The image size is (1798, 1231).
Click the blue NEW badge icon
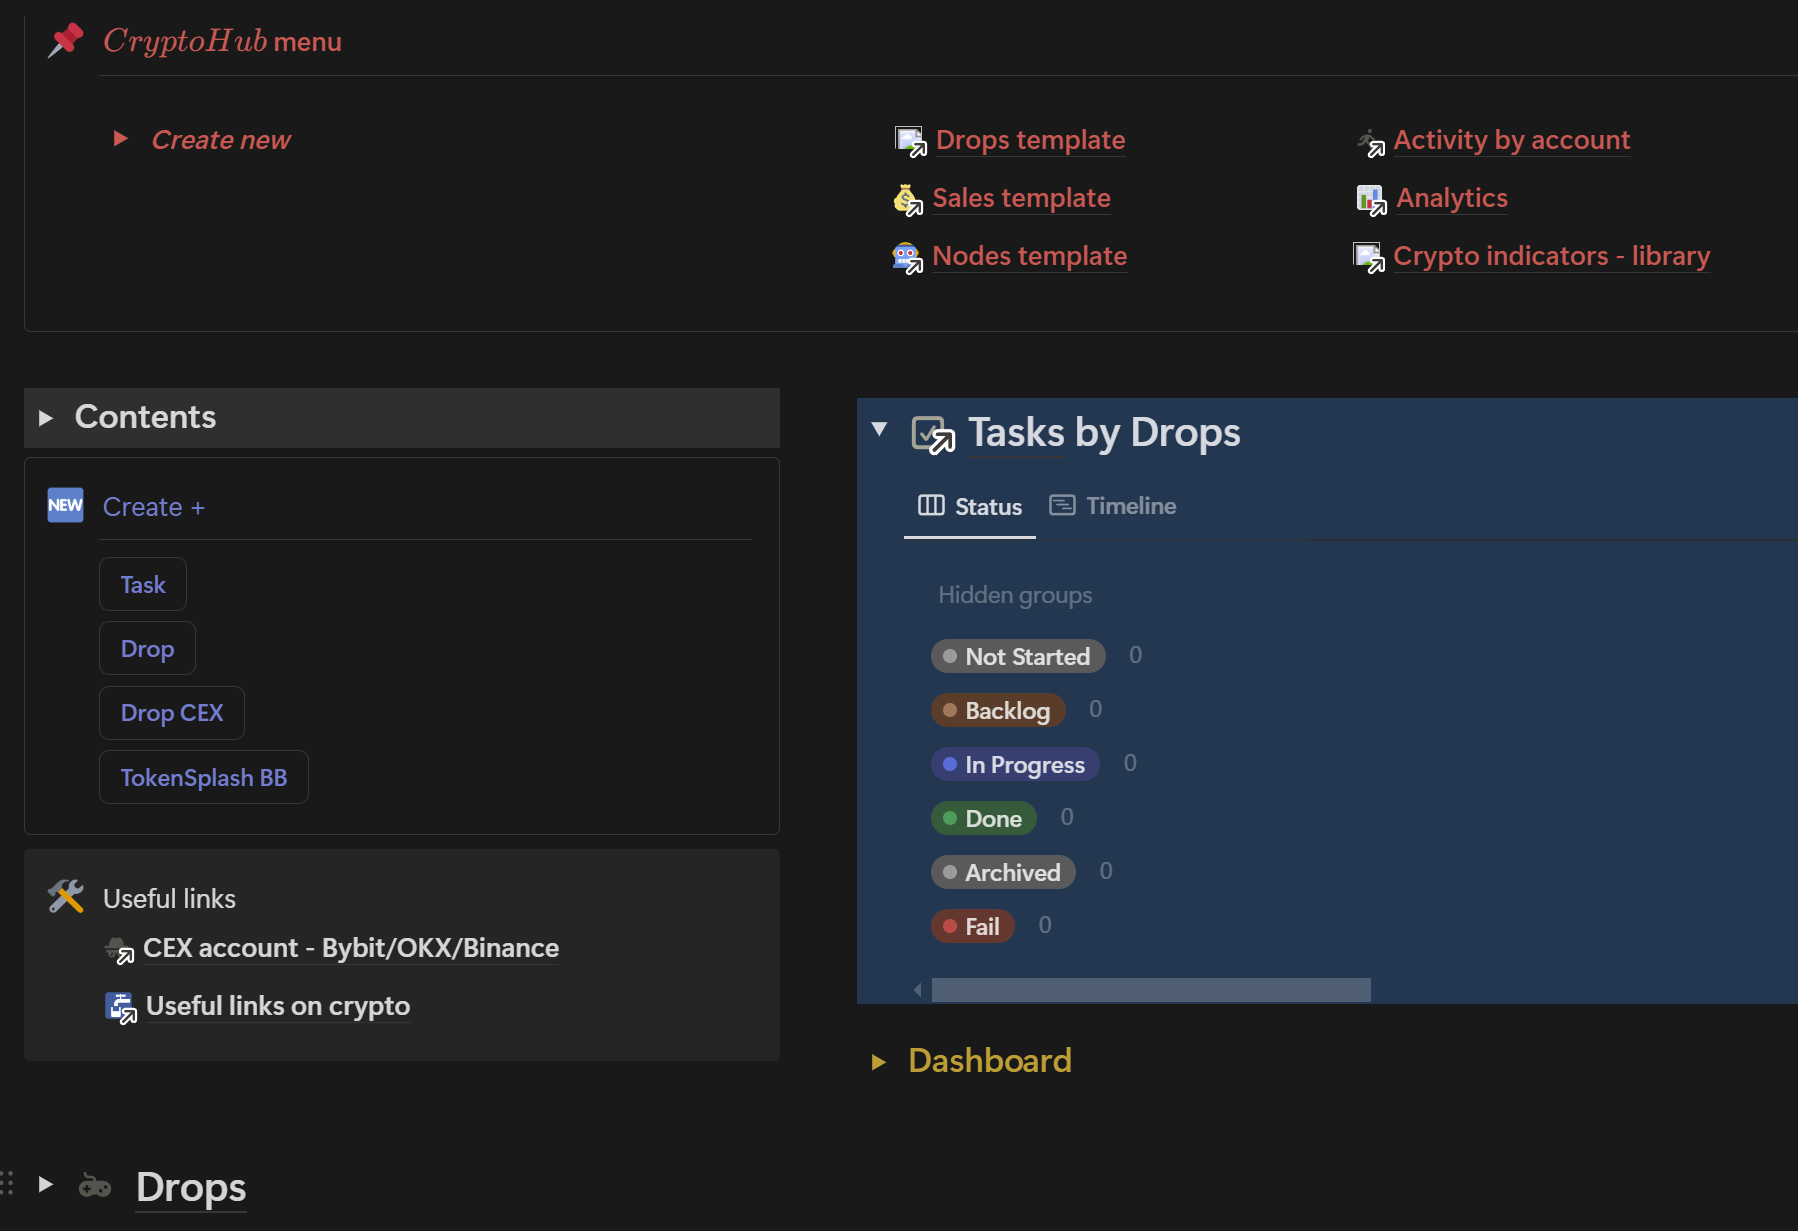(x=66, y=505)
